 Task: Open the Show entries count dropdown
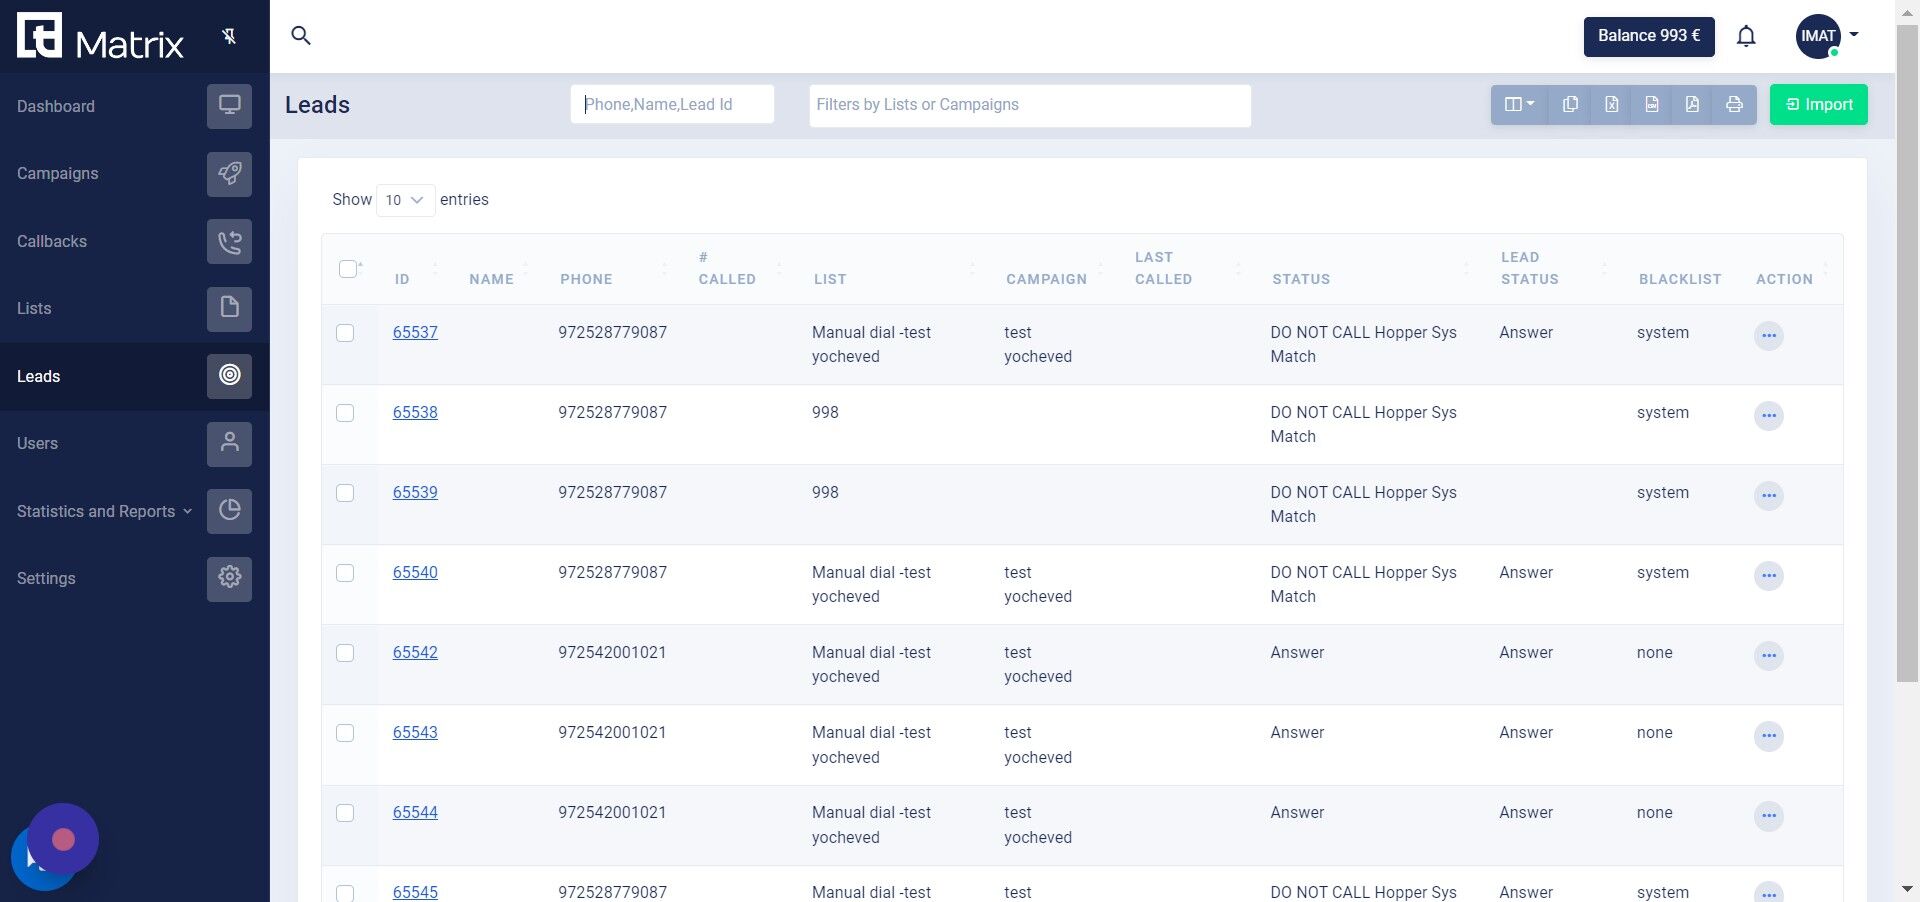pyautogui.click(x=405, y=200)
